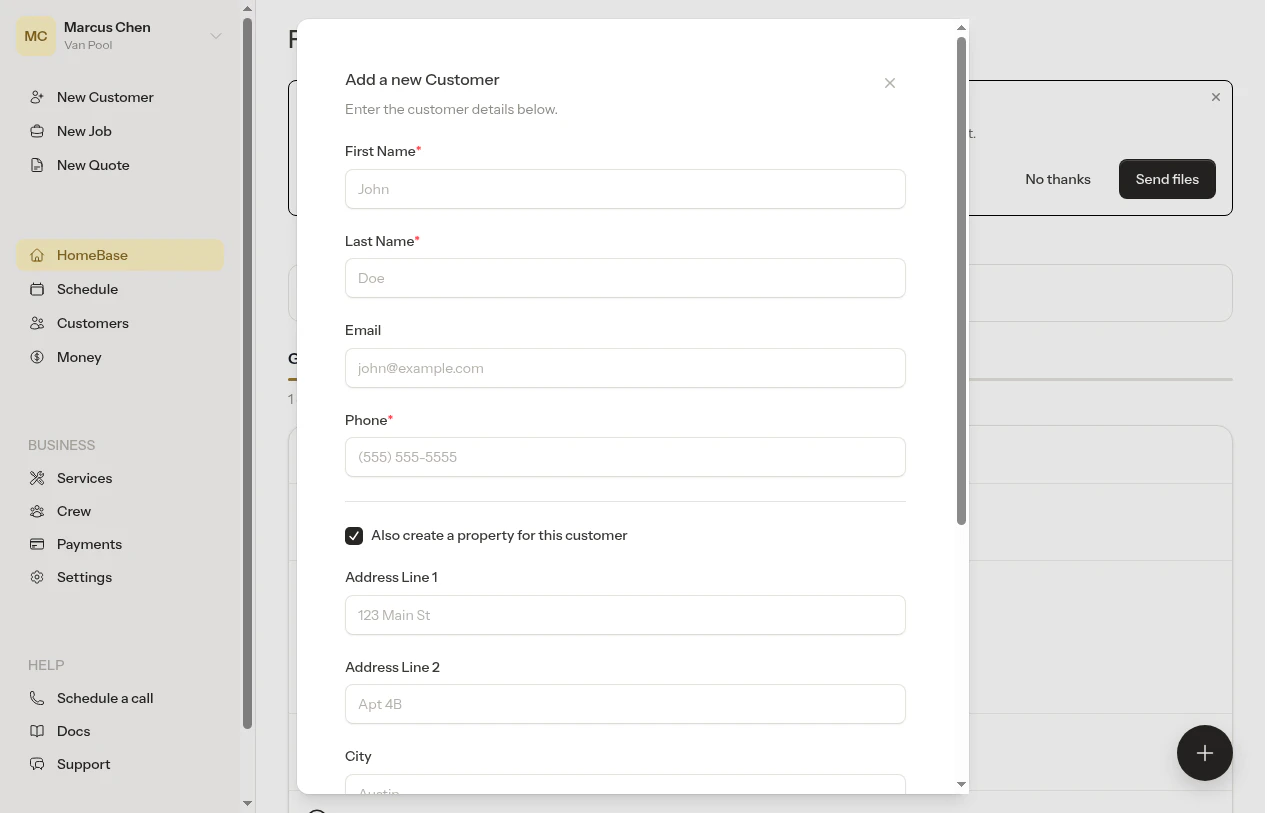Click the sidebar vertical scrollbar thumb
This screenshot has height=813, width=1280.
pos(248,373)
